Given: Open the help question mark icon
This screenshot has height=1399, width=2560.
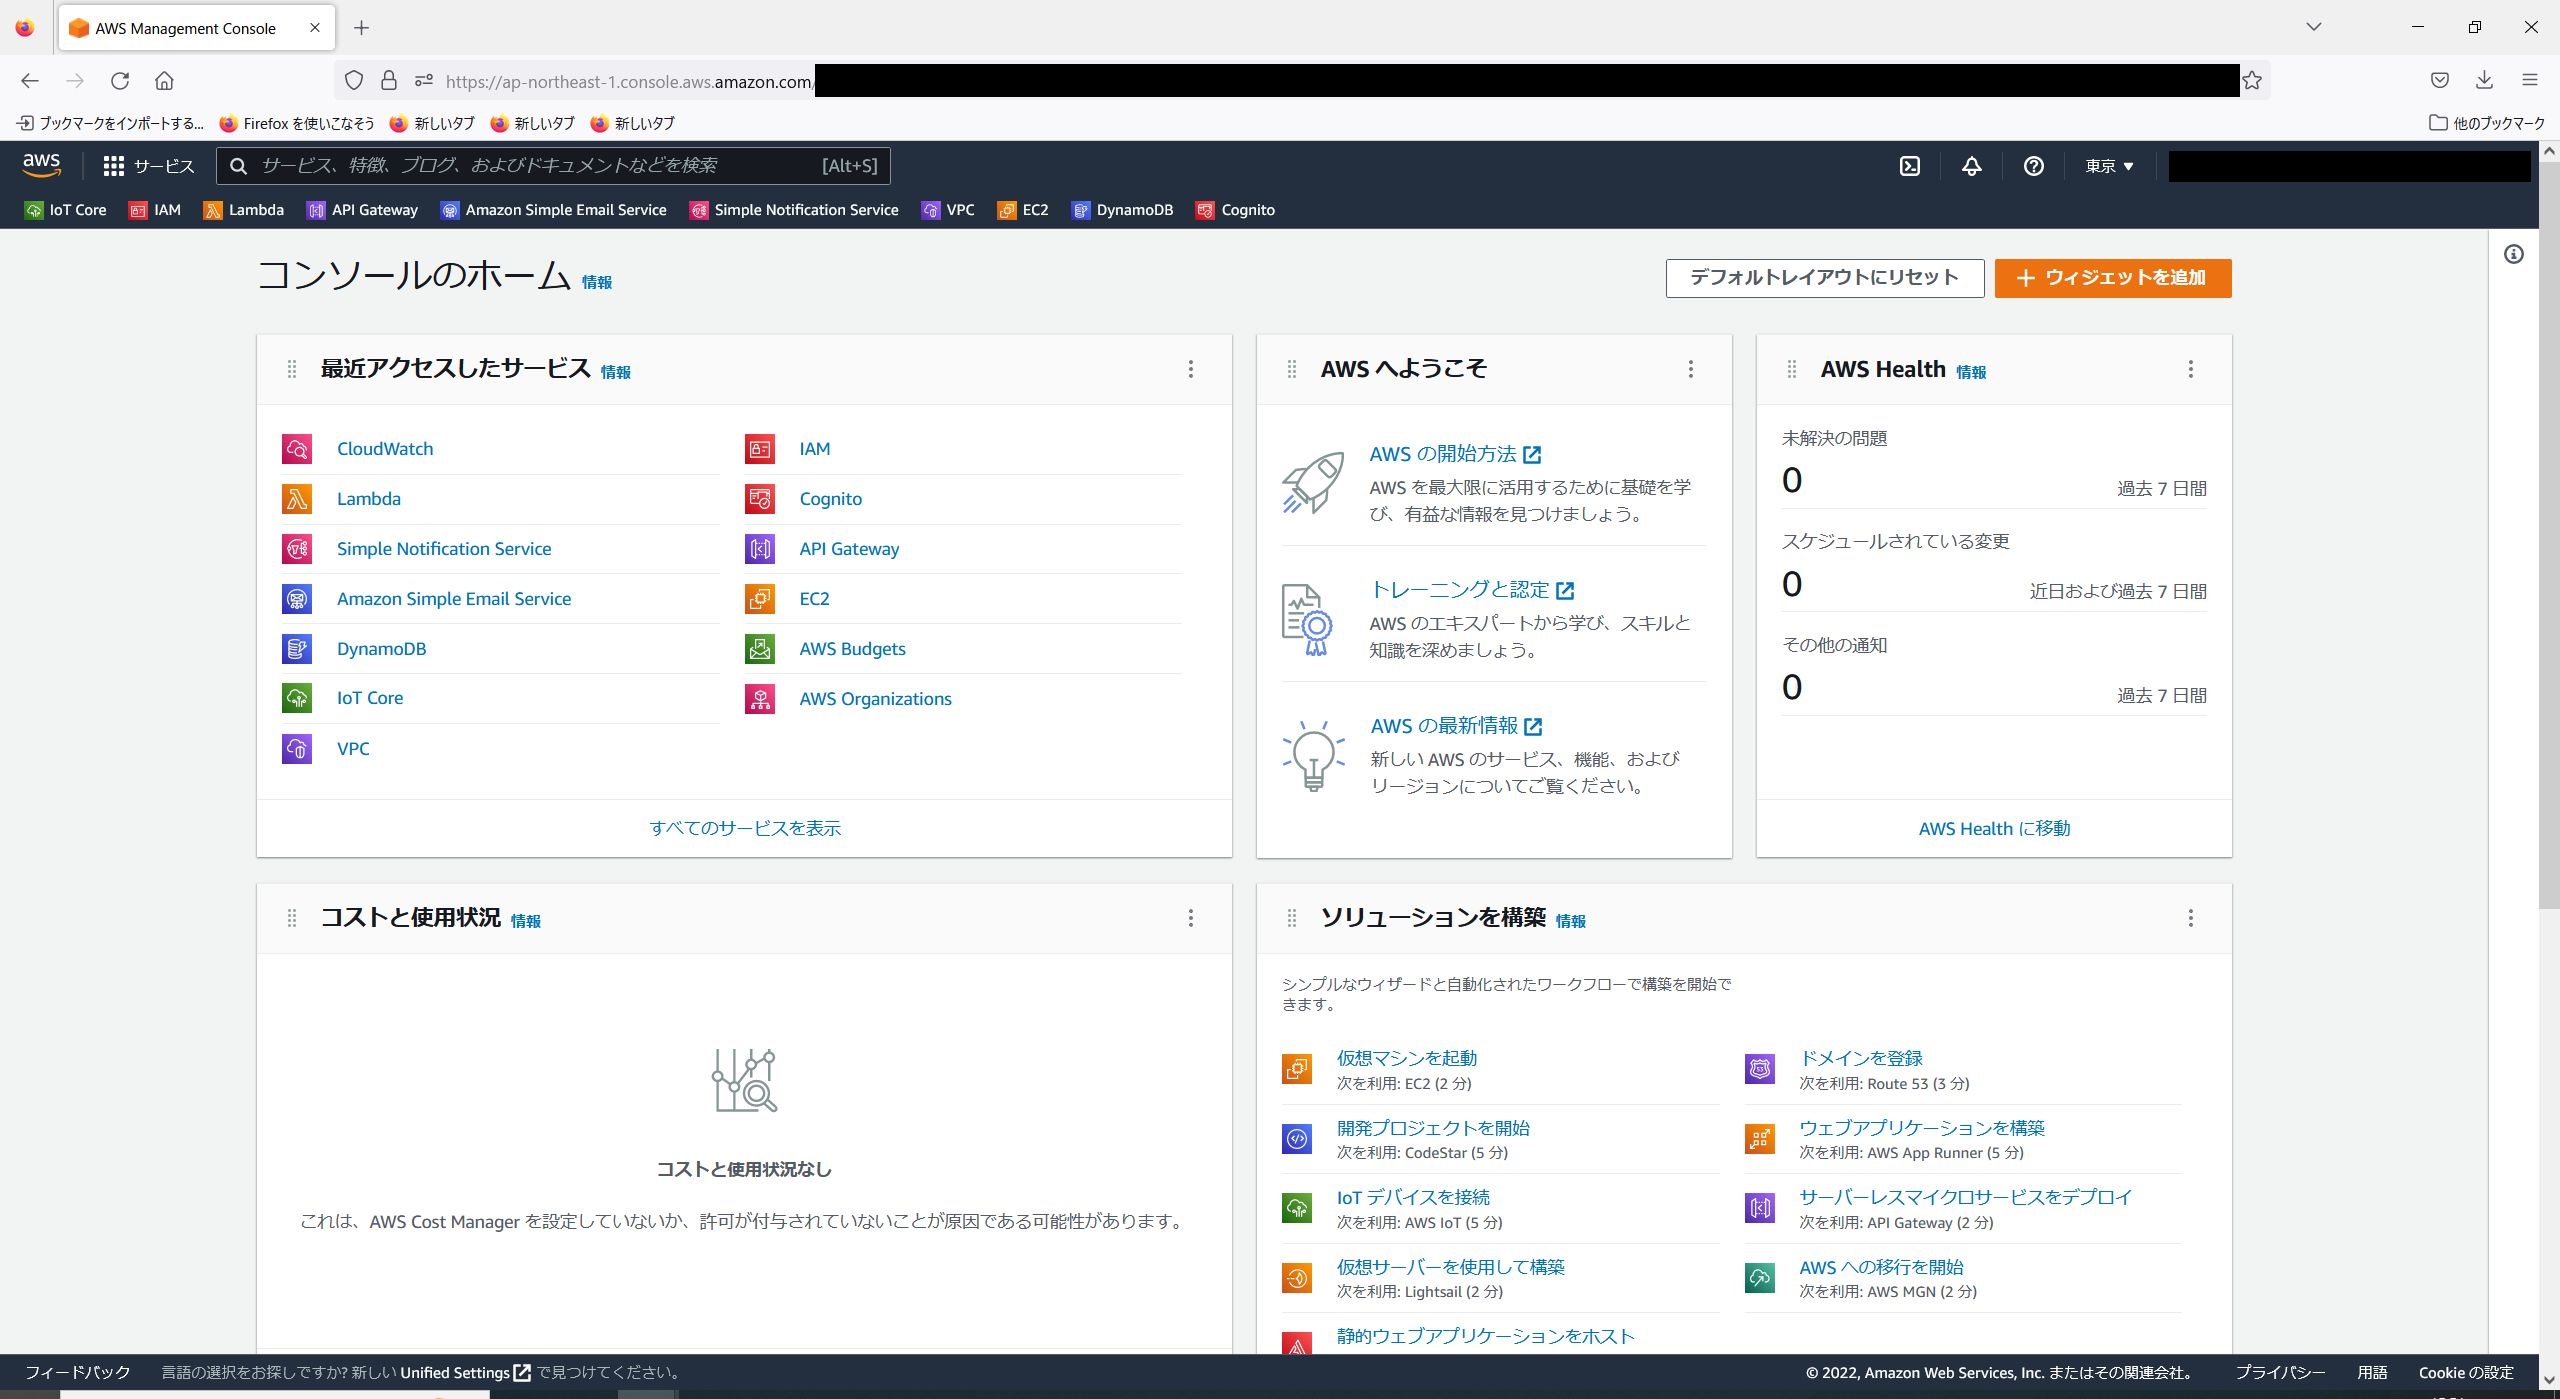Looking at the screenshot, I should tap(2033, 166).
